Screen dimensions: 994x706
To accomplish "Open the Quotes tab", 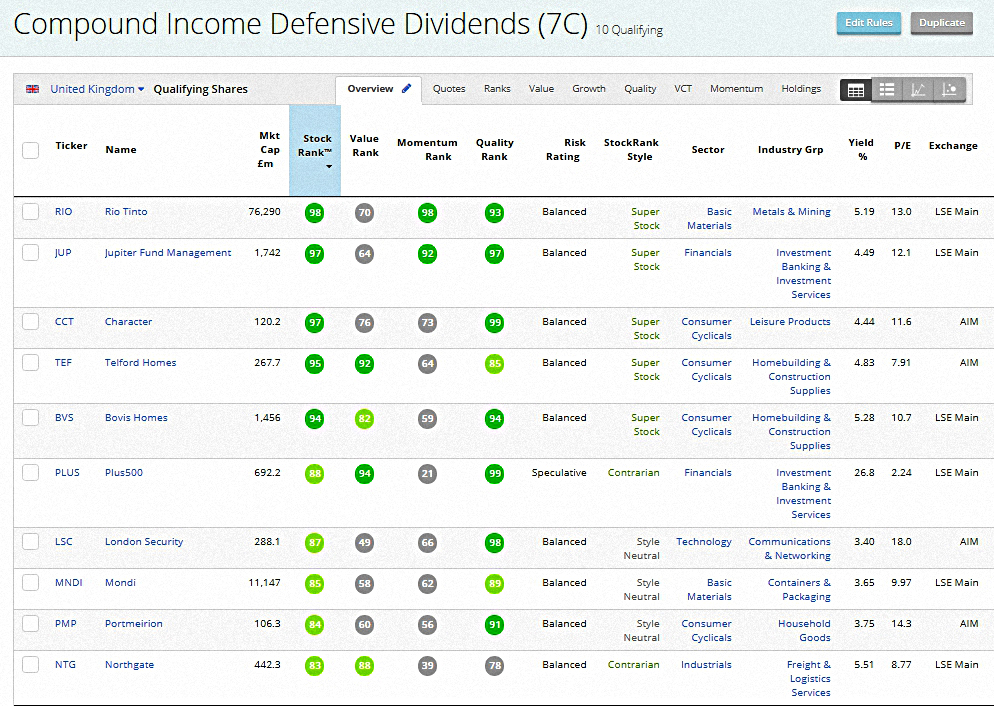I will tap(449, 89).
